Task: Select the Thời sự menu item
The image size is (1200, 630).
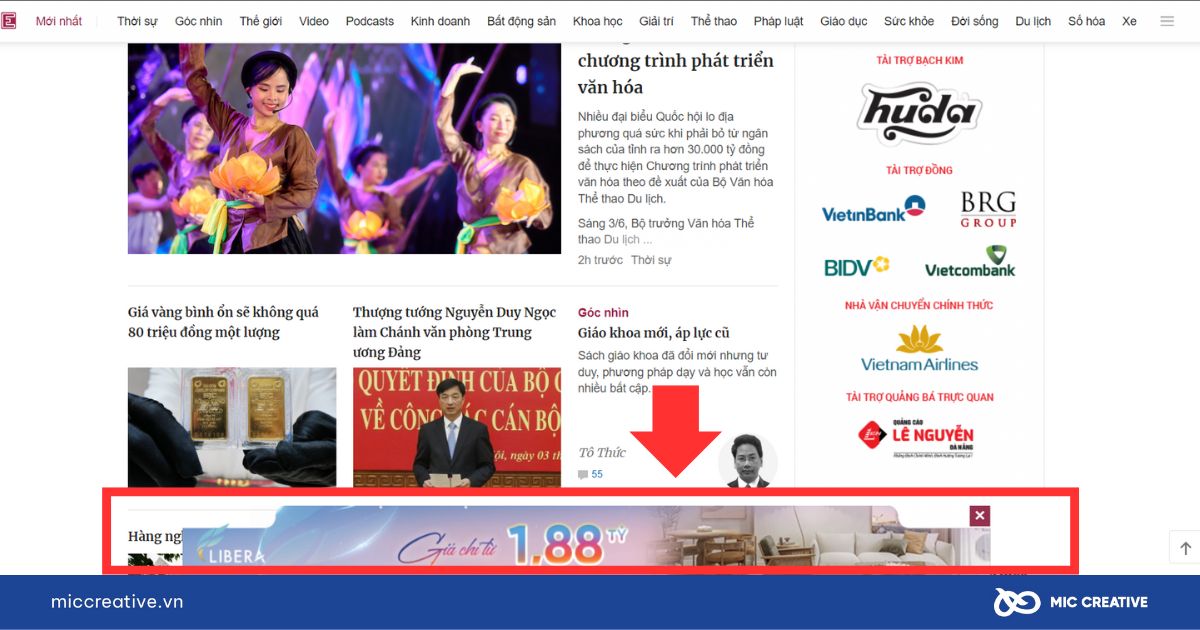Action: (137, 21)
